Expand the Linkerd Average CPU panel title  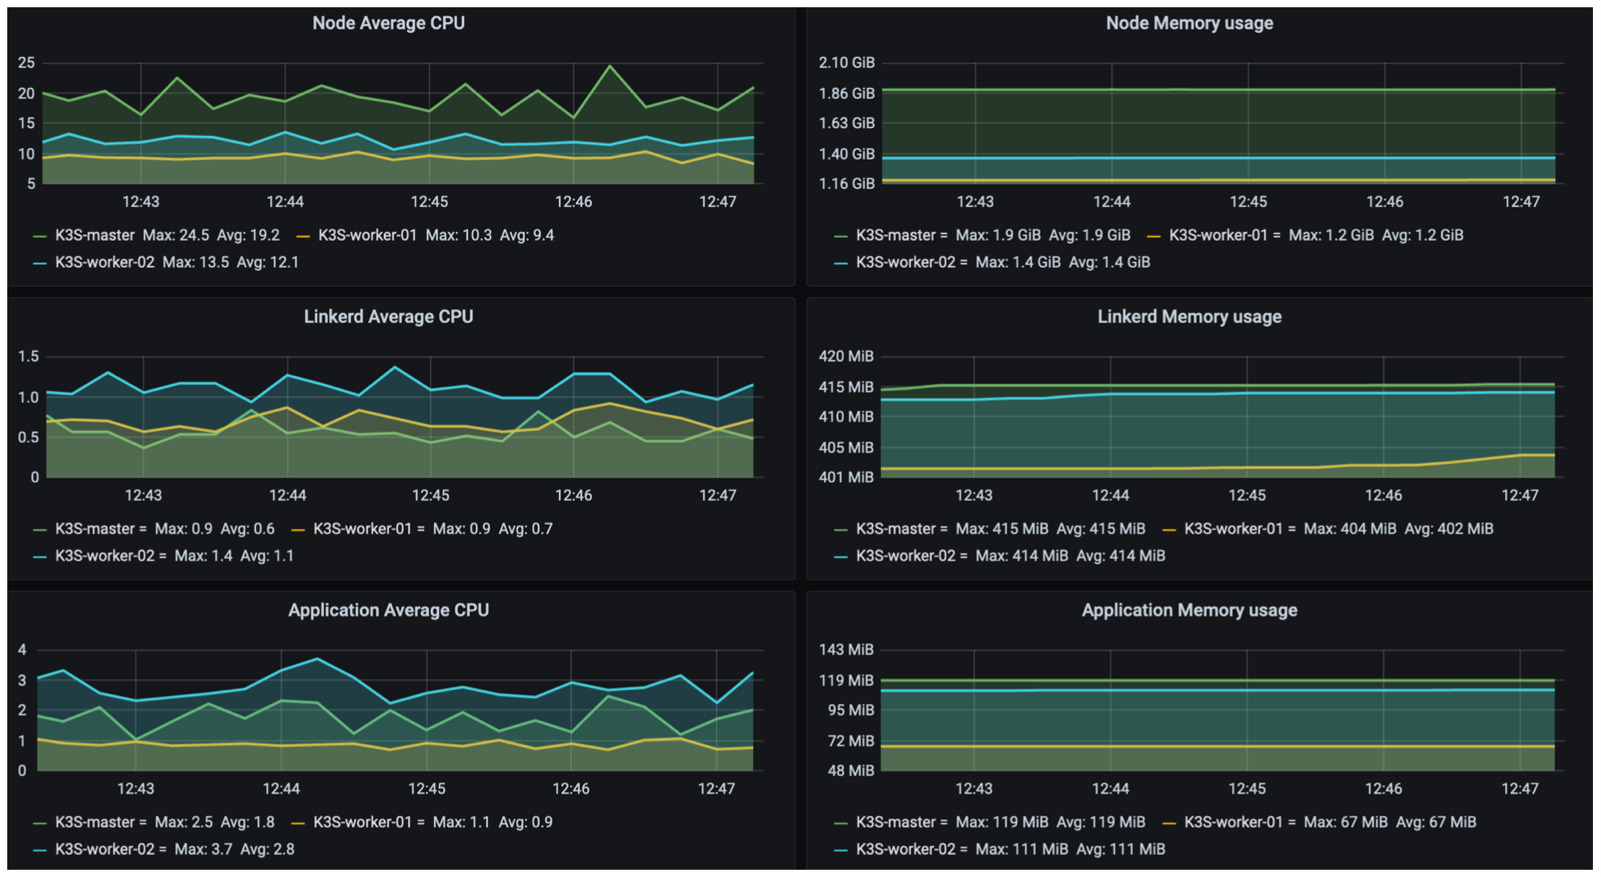pos(388,317)
